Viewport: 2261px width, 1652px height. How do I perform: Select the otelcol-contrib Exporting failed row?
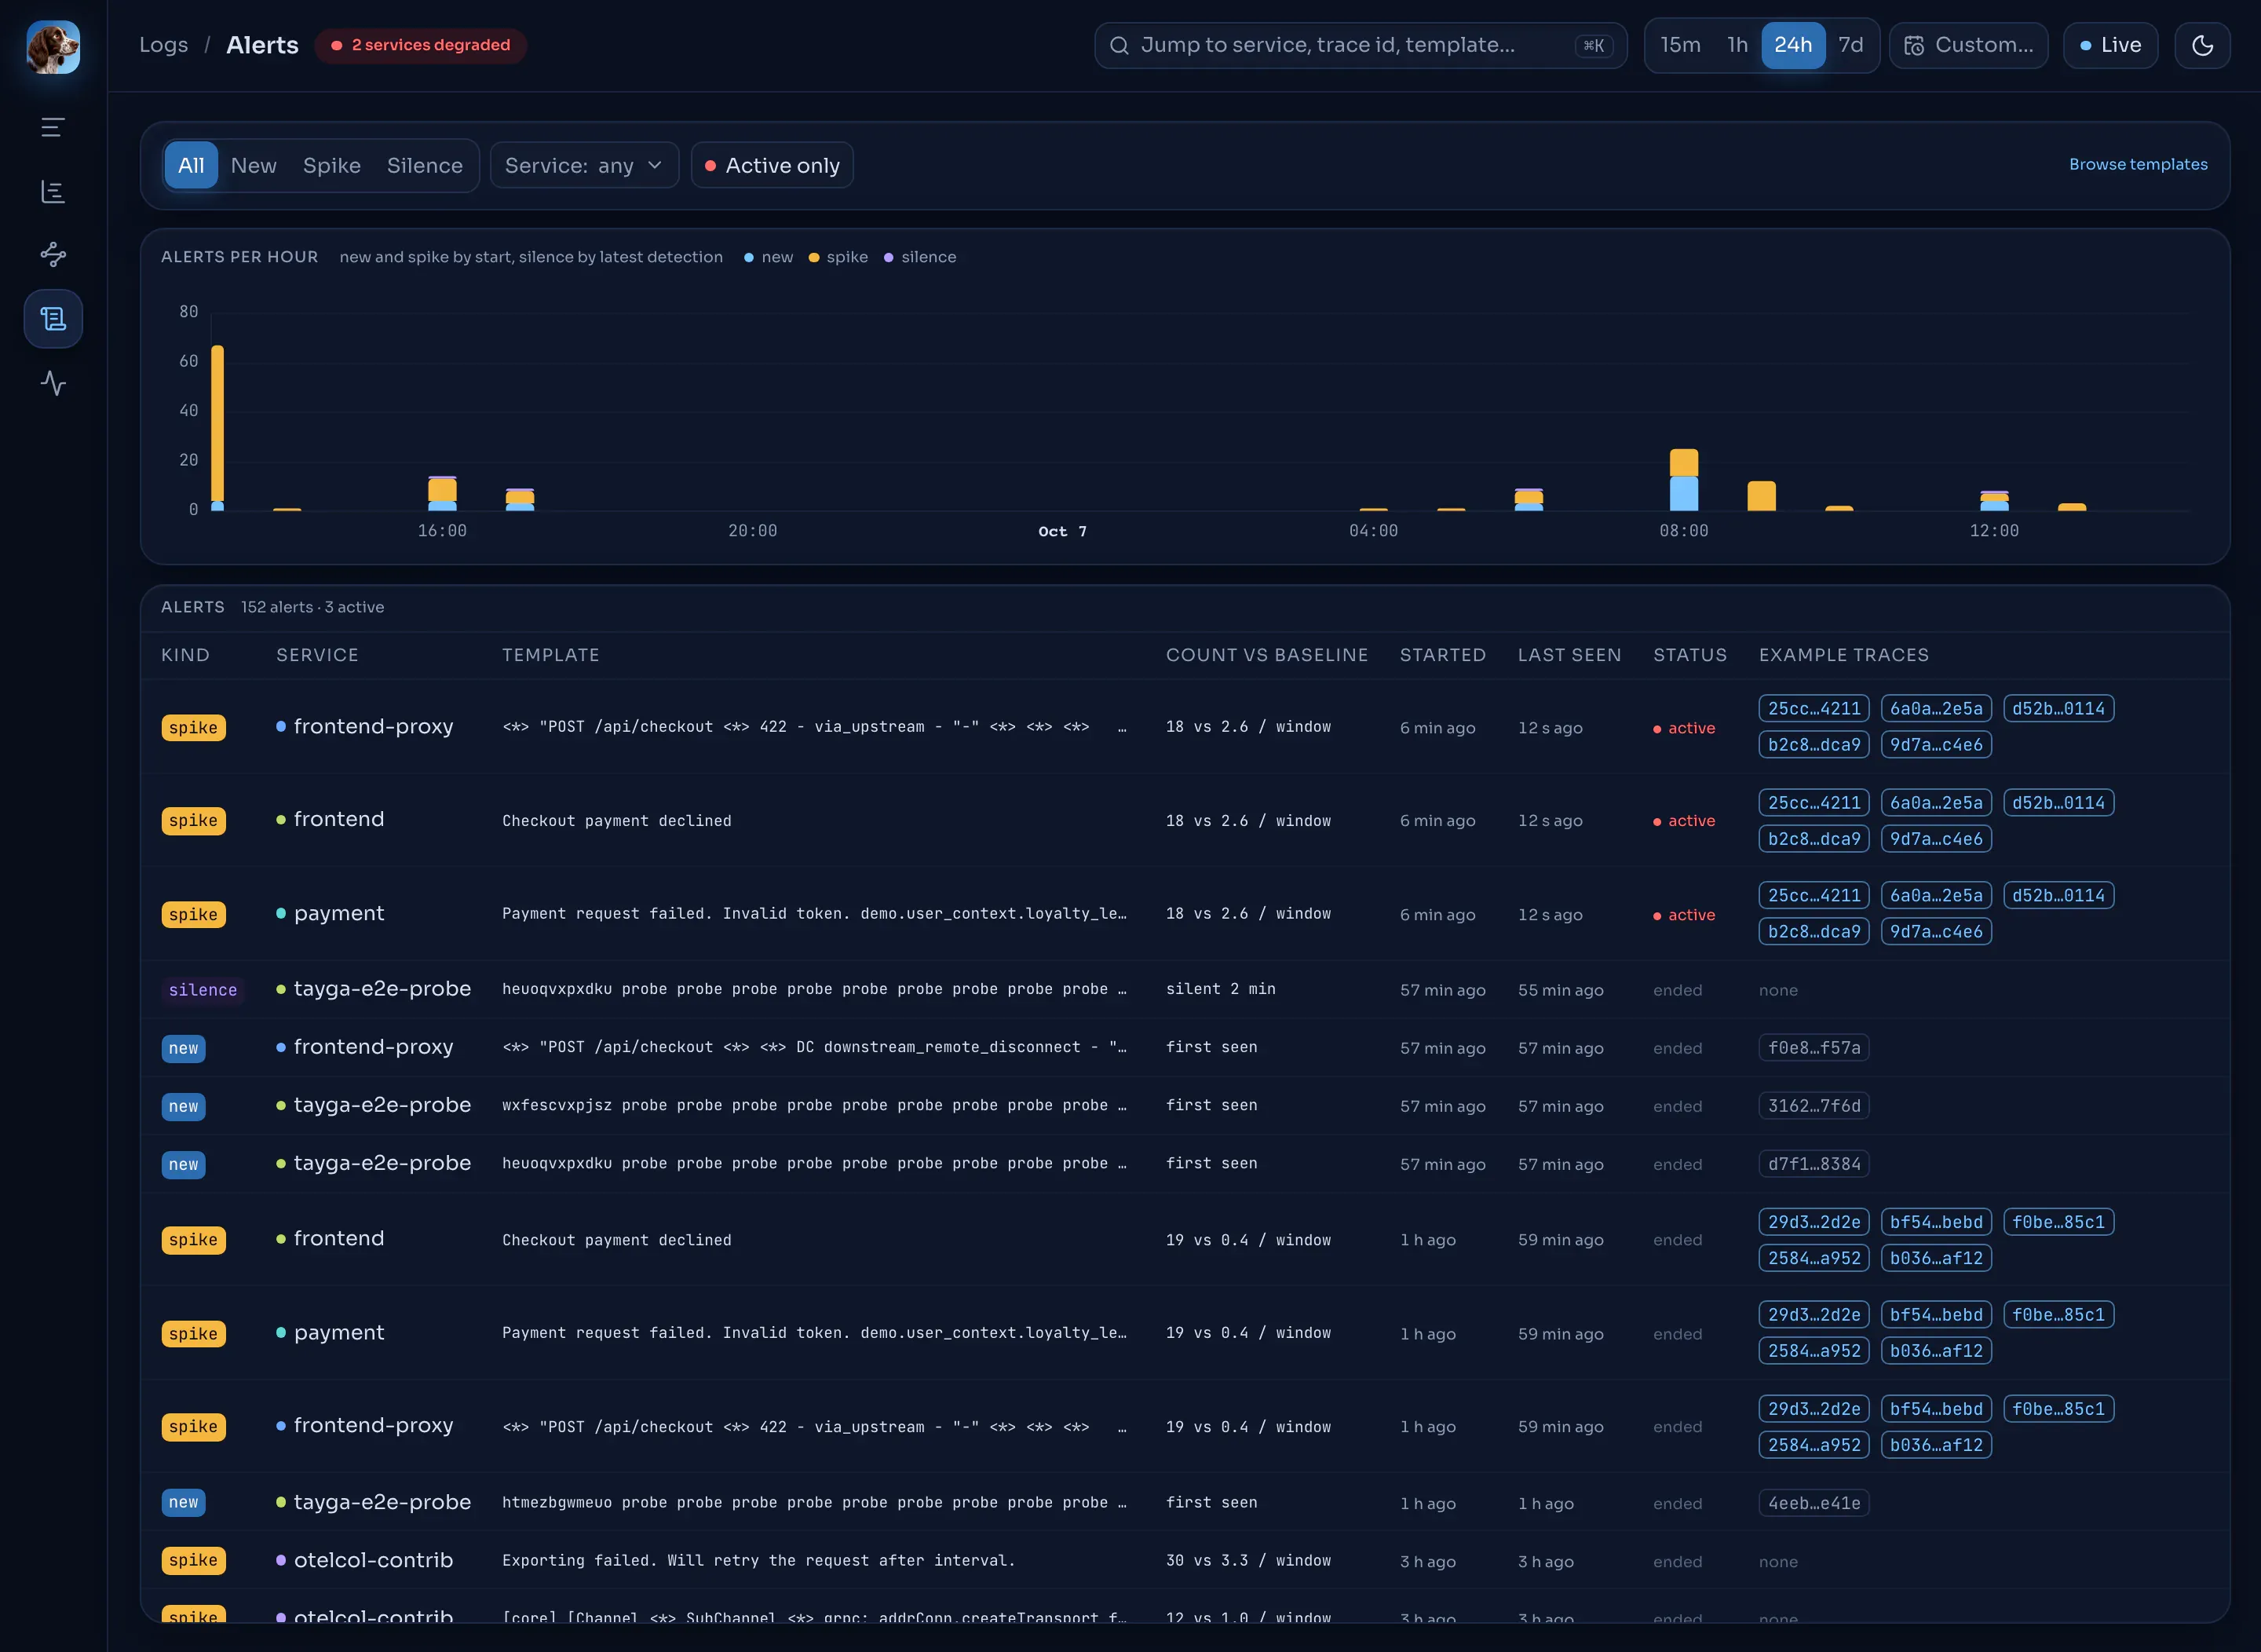coord(1185,1560)
